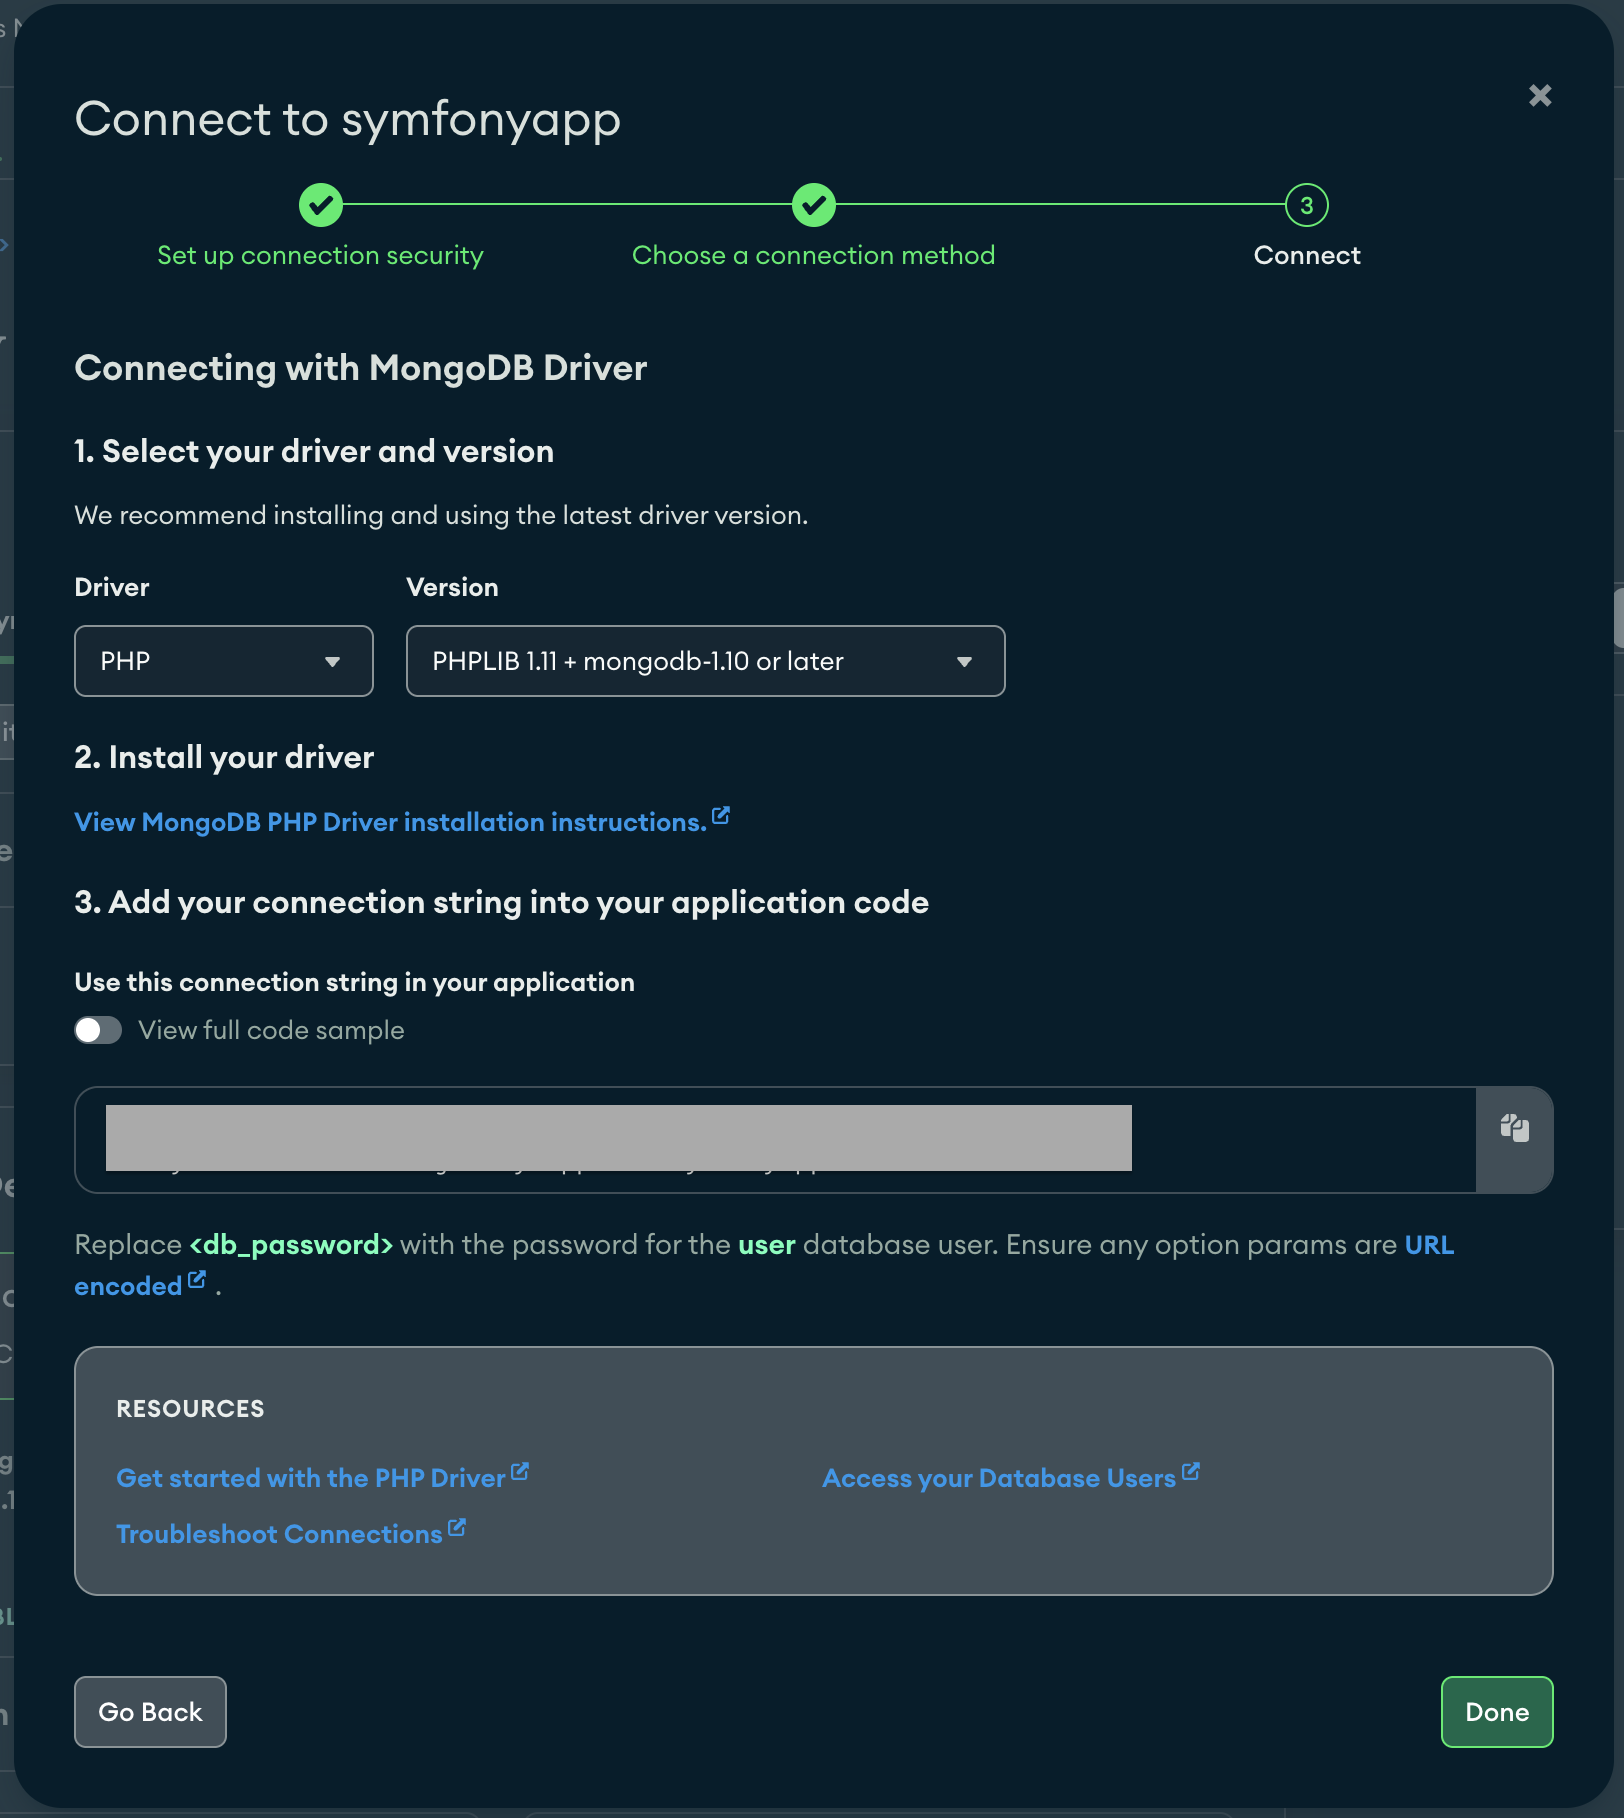Open Get started with the PHP Driver

(x=322, y=1477)
